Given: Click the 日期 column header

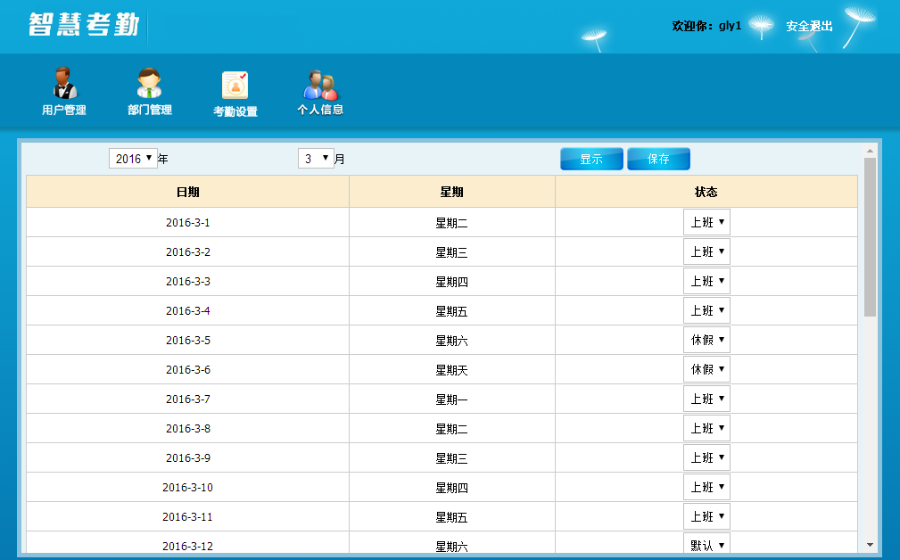Looking at the screenshot, I should pos(188,192).
